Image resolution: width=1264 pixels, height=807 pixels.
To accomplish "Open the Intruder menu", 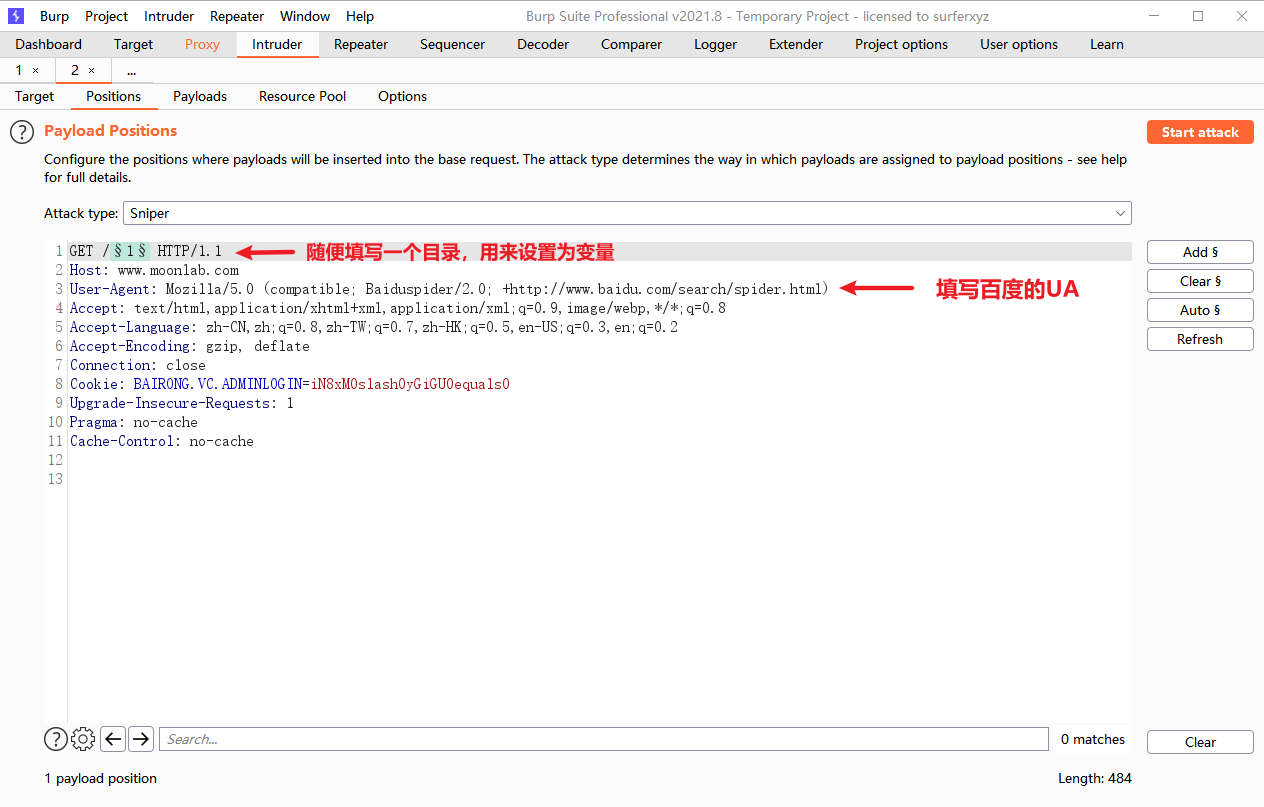I will (x=169, y=16).
